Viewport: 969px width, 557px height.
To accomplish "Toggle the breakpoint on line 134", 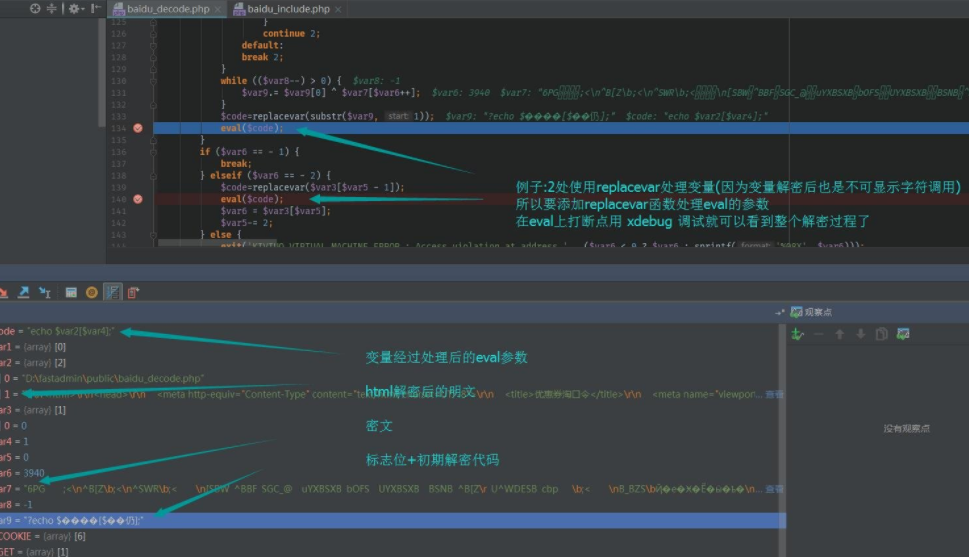I will pyautogui.click(x=137, y=128).
